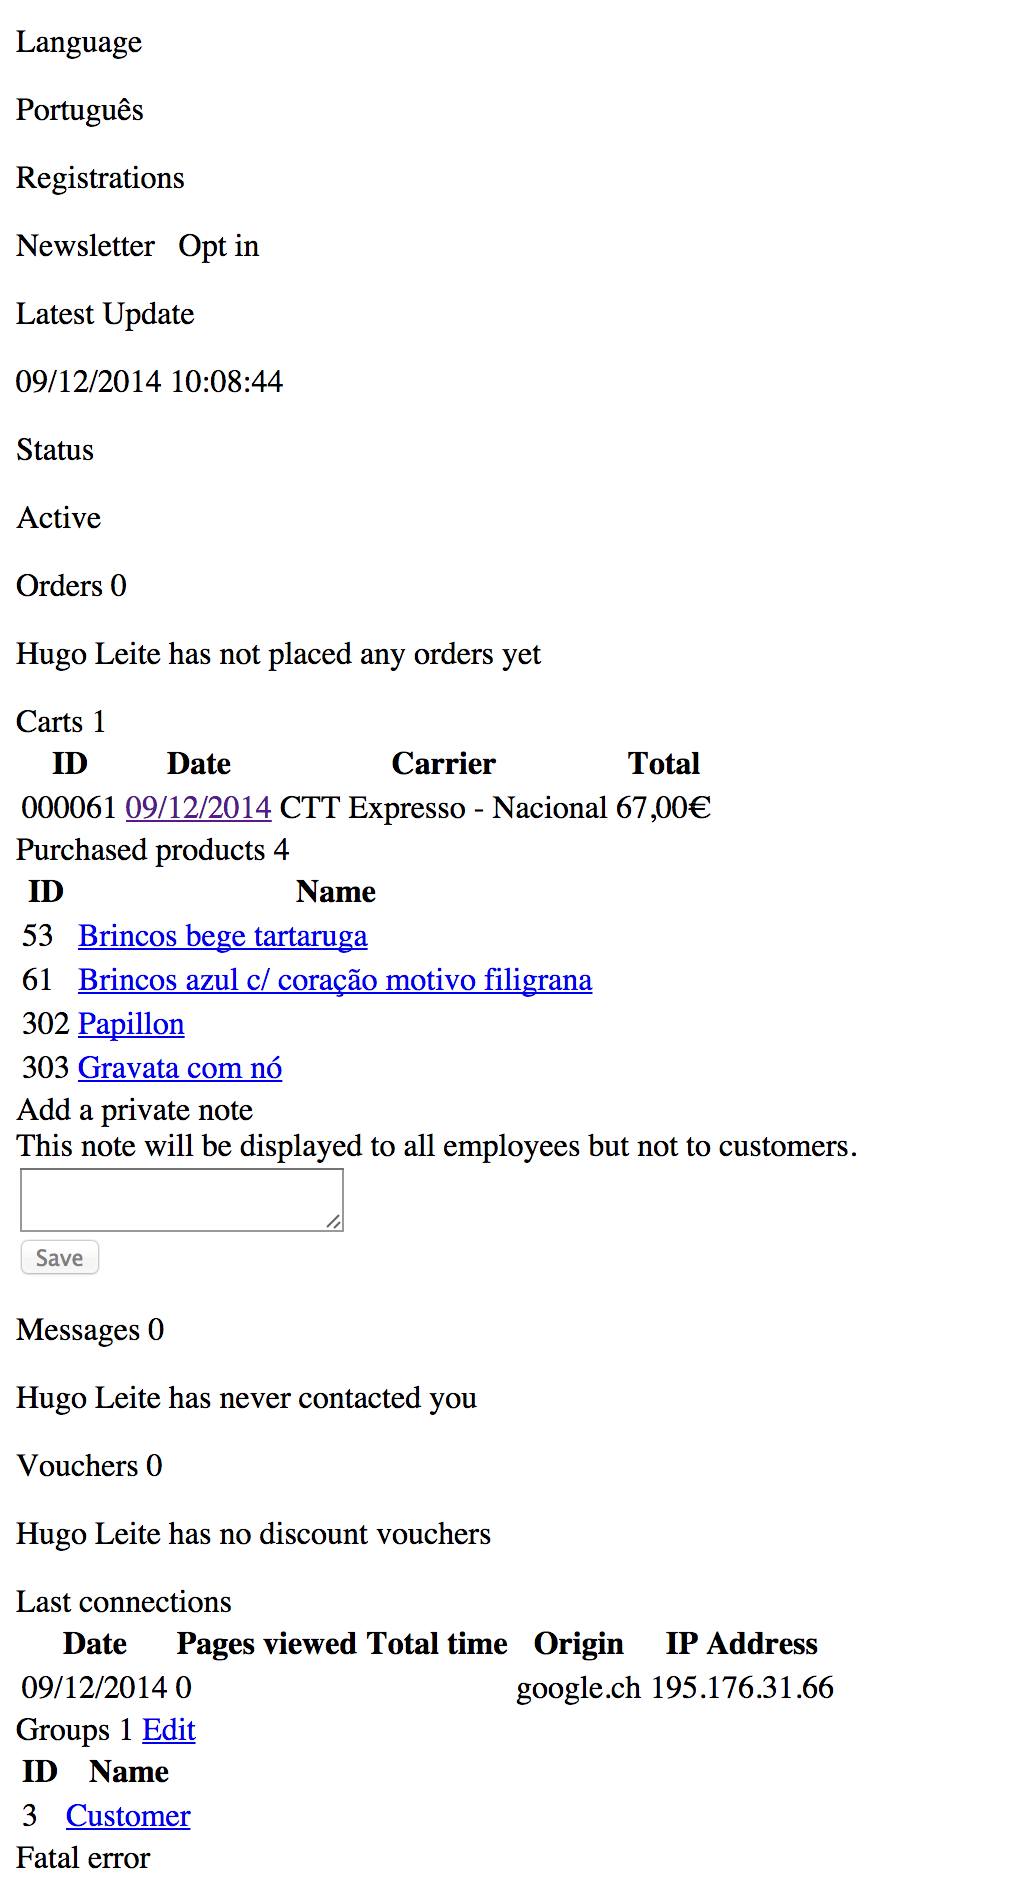Viewport: 1012px width, 1886px height.
Task: Select product ID 61
Action: 37,979
